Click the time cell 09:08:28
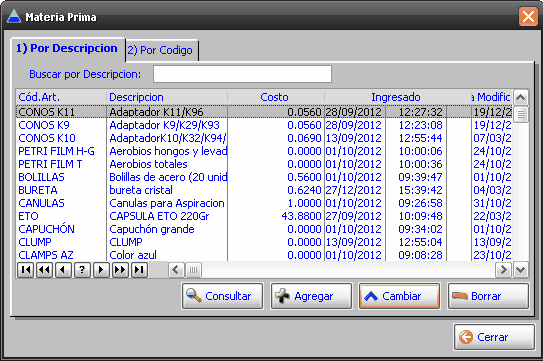543x361 pixels. tap(420, 255)
